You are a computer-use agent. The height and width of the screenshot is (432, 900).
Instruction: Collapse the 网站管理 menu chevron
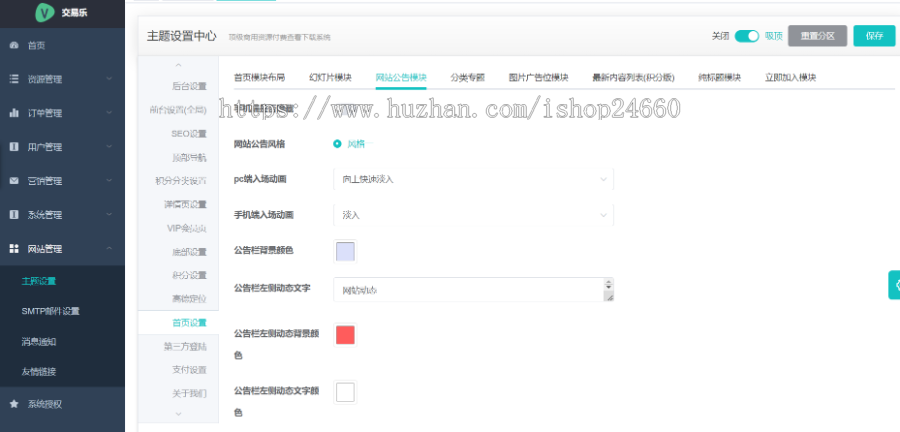tap(109, 248)
